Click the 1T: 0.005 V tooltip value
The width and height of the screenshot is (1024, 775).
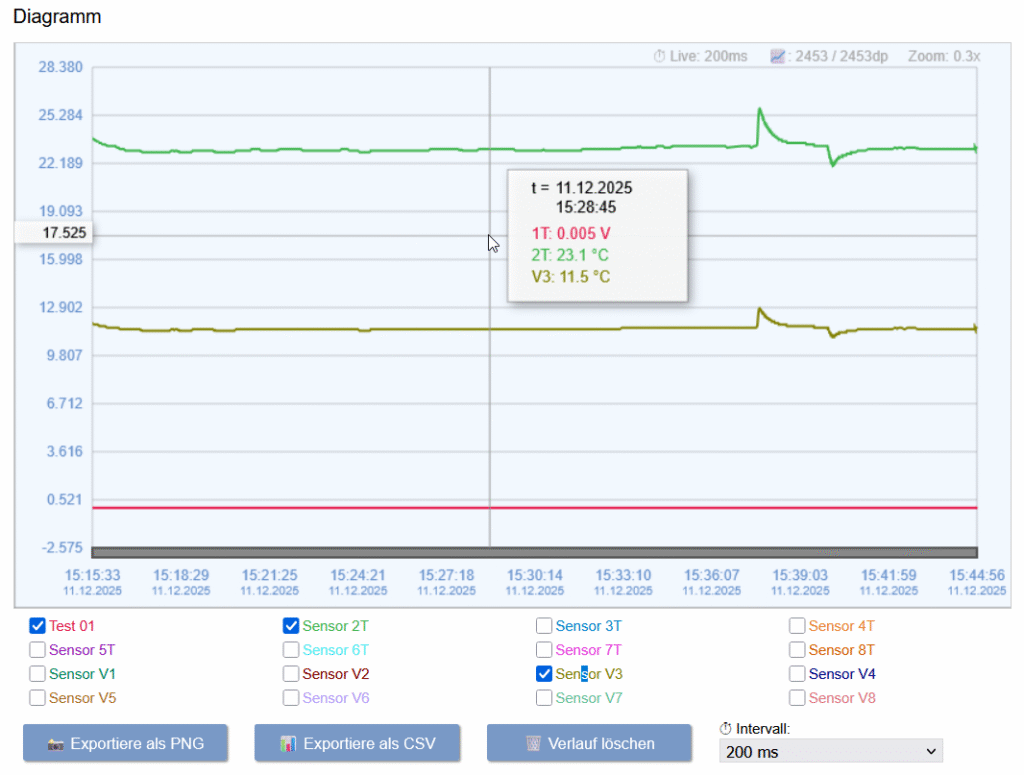click(571, 233)
